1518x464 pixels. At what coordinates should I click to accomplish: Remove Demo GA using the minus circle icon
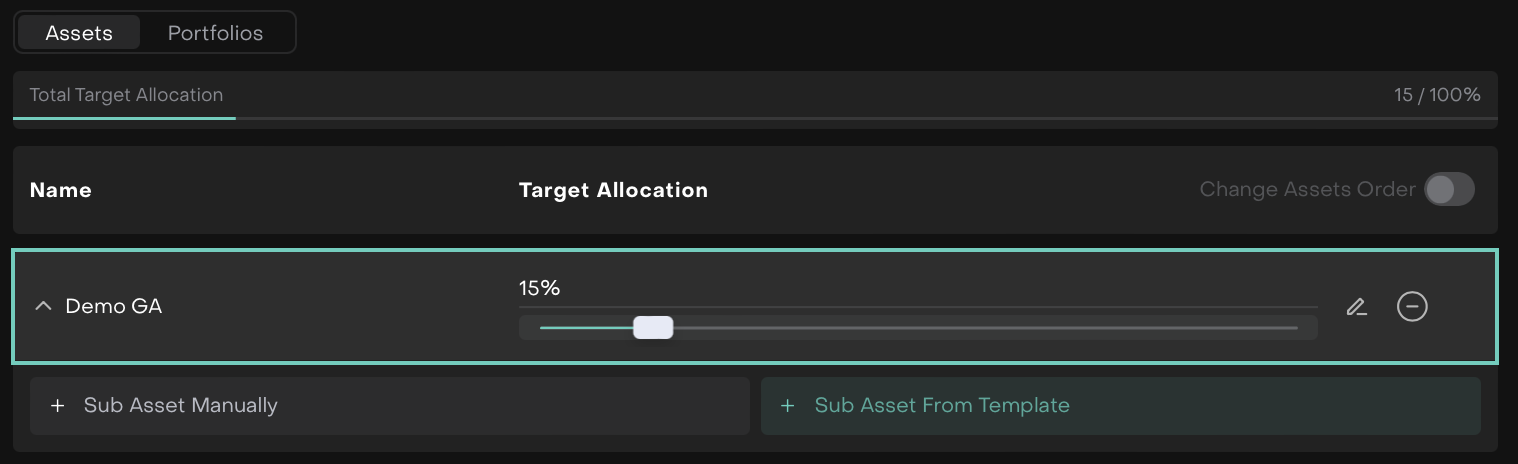point(1412,307)
